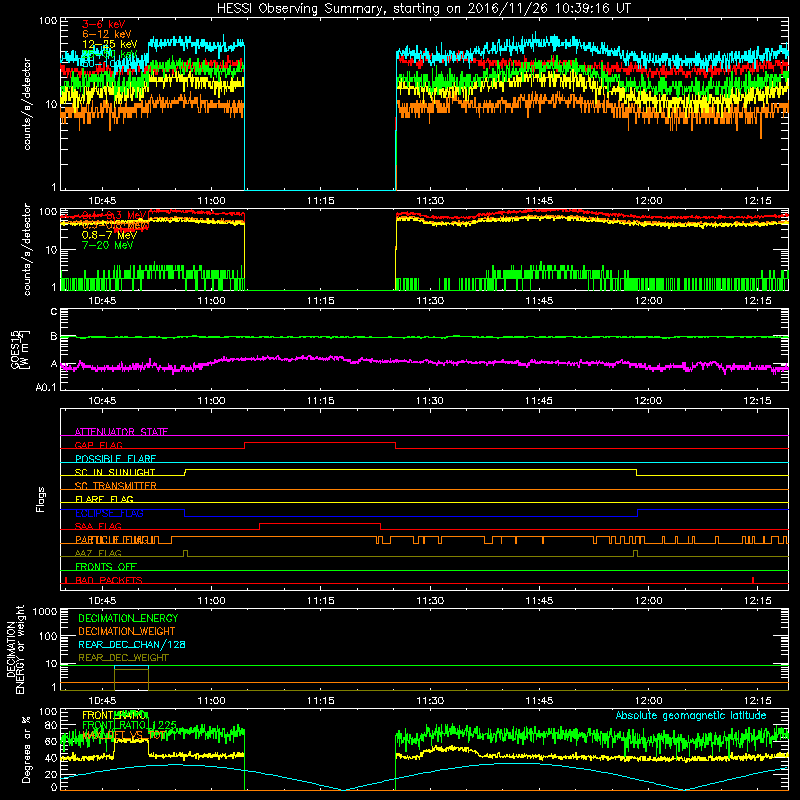Select the GAP_FLAG label
Viewport: 800px width, 800px height.
(x=98, y=445)
